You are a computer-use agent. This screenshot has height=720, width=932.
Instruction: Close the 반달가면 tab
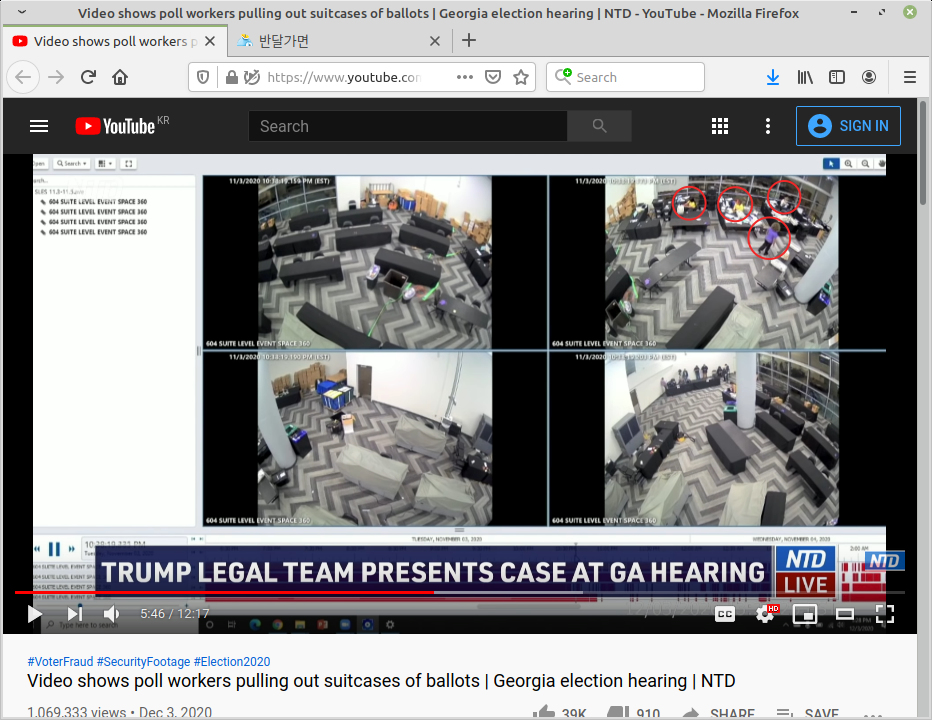tap(434, 41)
